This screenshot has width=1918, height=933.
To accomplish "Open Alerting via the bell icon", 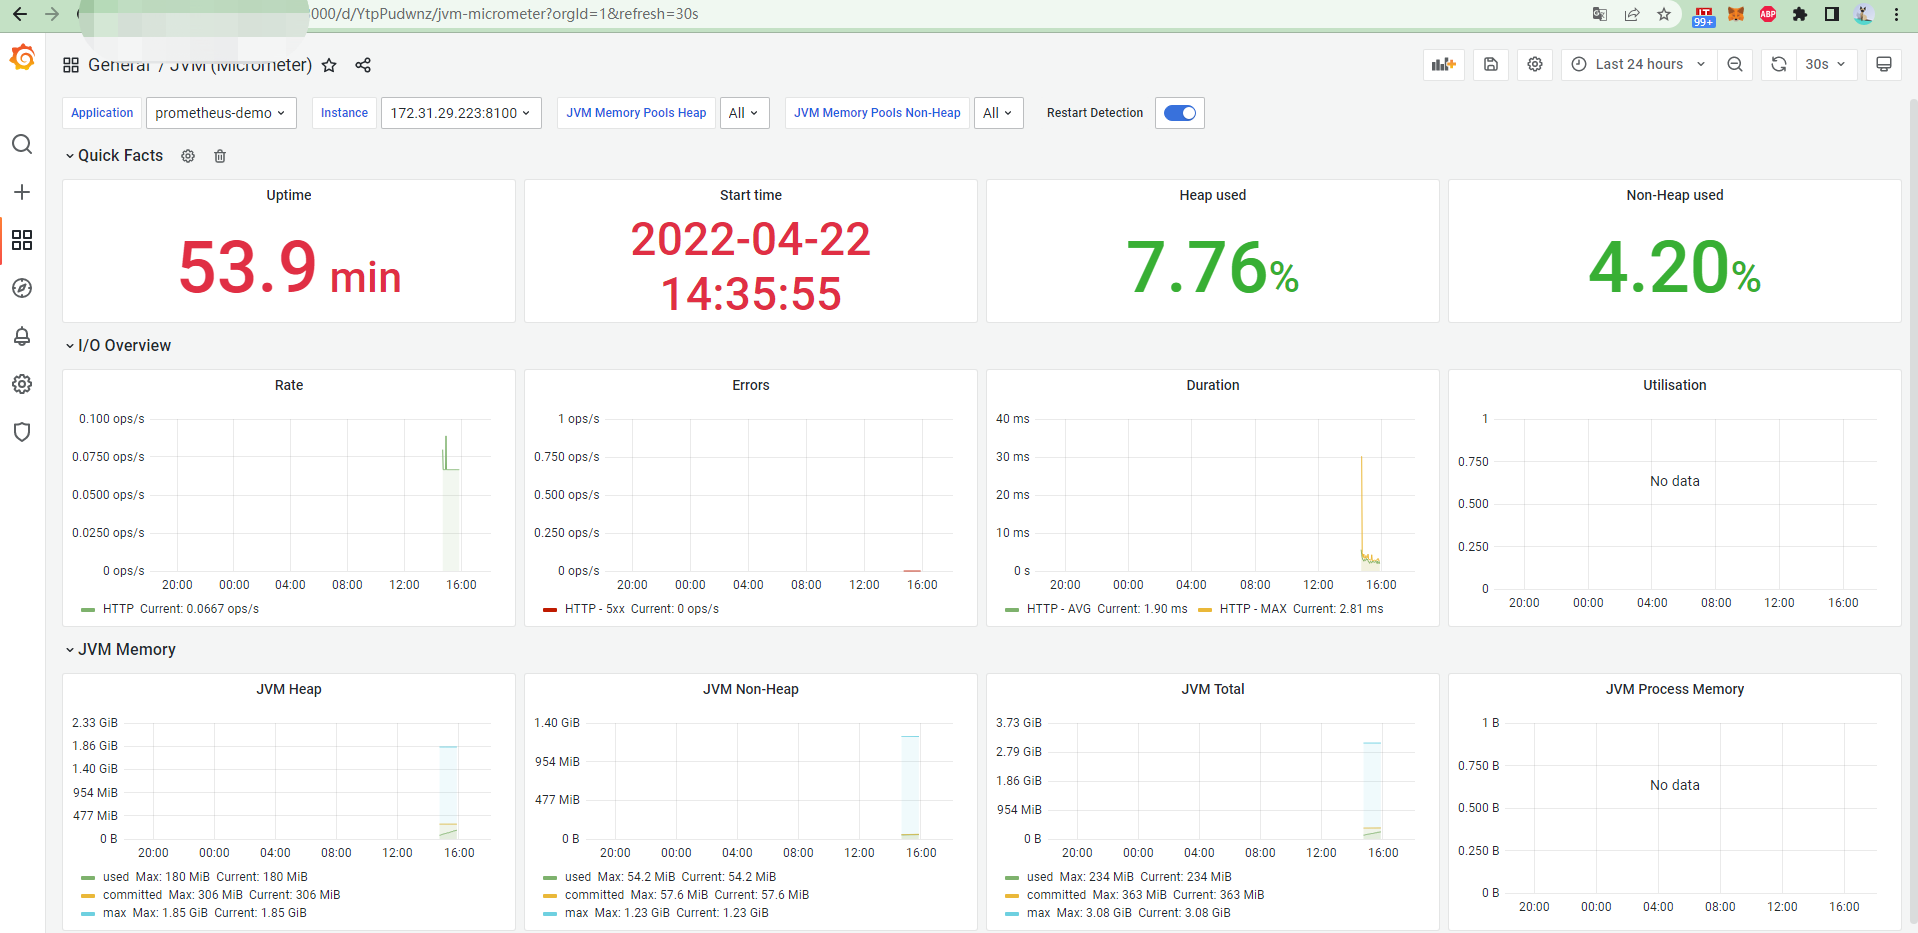I will pos(22,336).
